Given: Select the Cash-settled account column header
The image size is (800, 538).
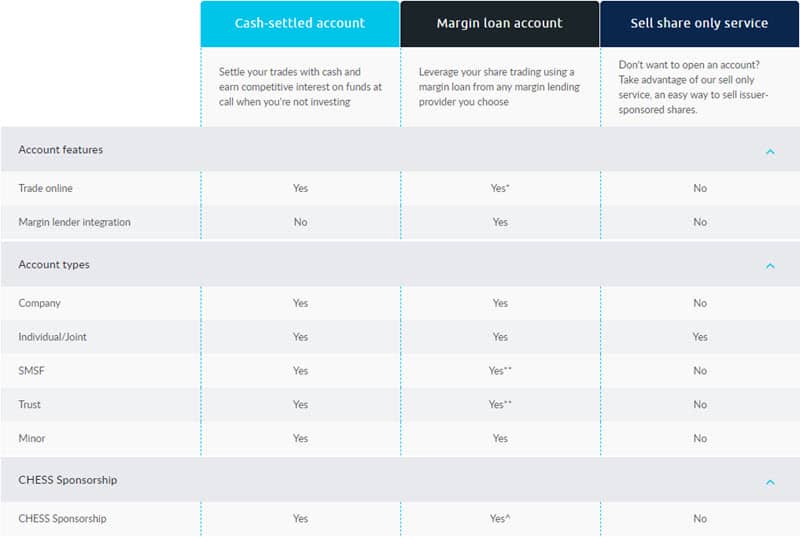Looking at the screenshot, I should click(300, 23).
